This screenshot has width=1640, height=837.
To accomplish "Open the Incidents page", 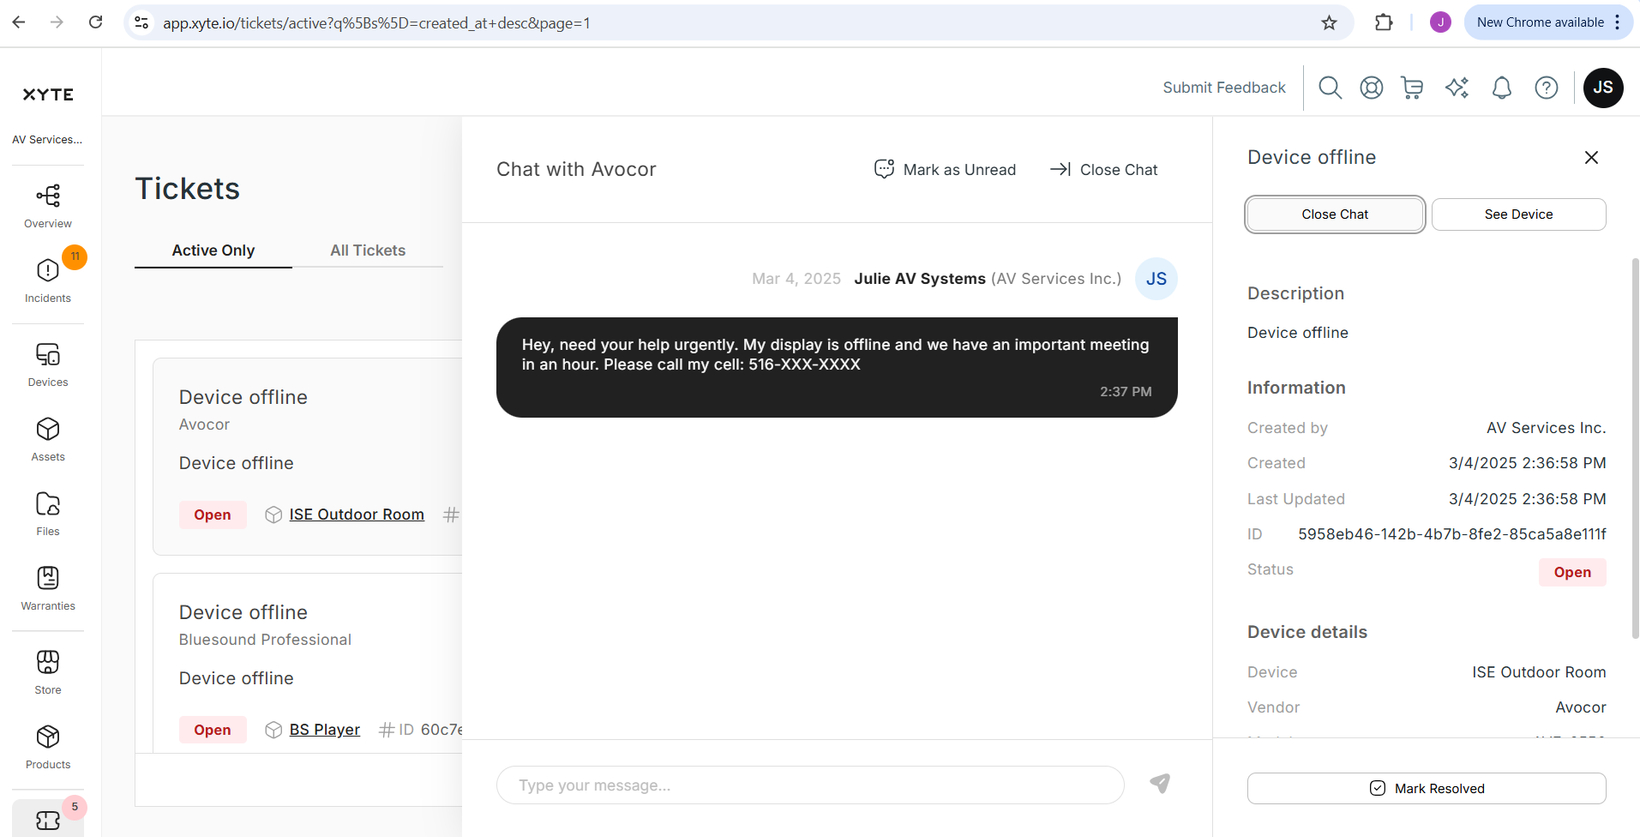I will 48,280.
